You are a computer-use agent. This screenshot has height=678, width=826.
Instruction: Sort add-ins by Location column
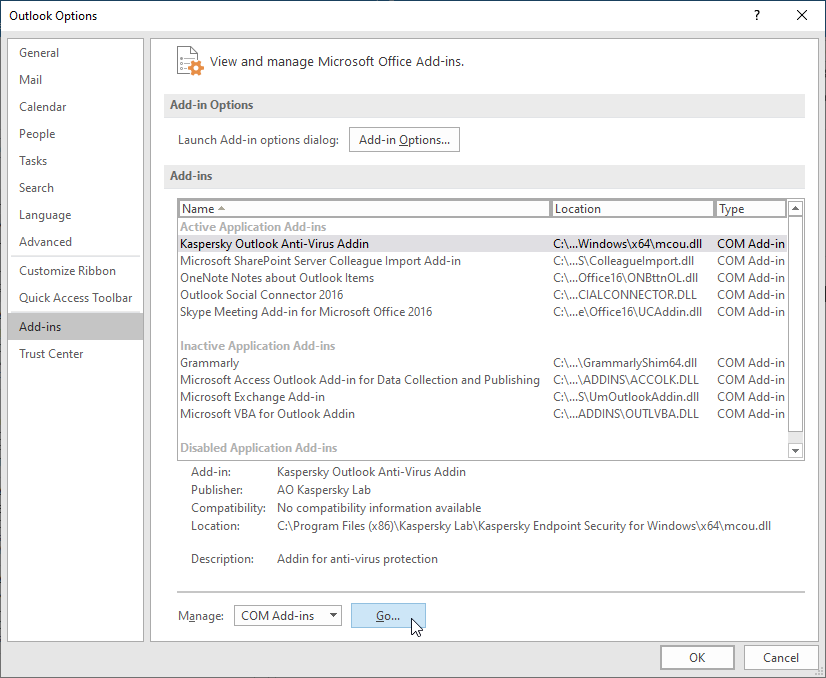coord(632,209)
